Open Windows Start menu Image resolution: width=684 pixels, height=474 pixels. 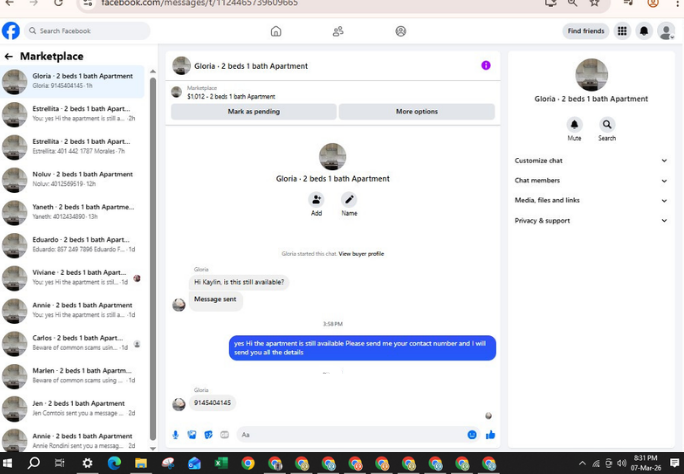7,463
